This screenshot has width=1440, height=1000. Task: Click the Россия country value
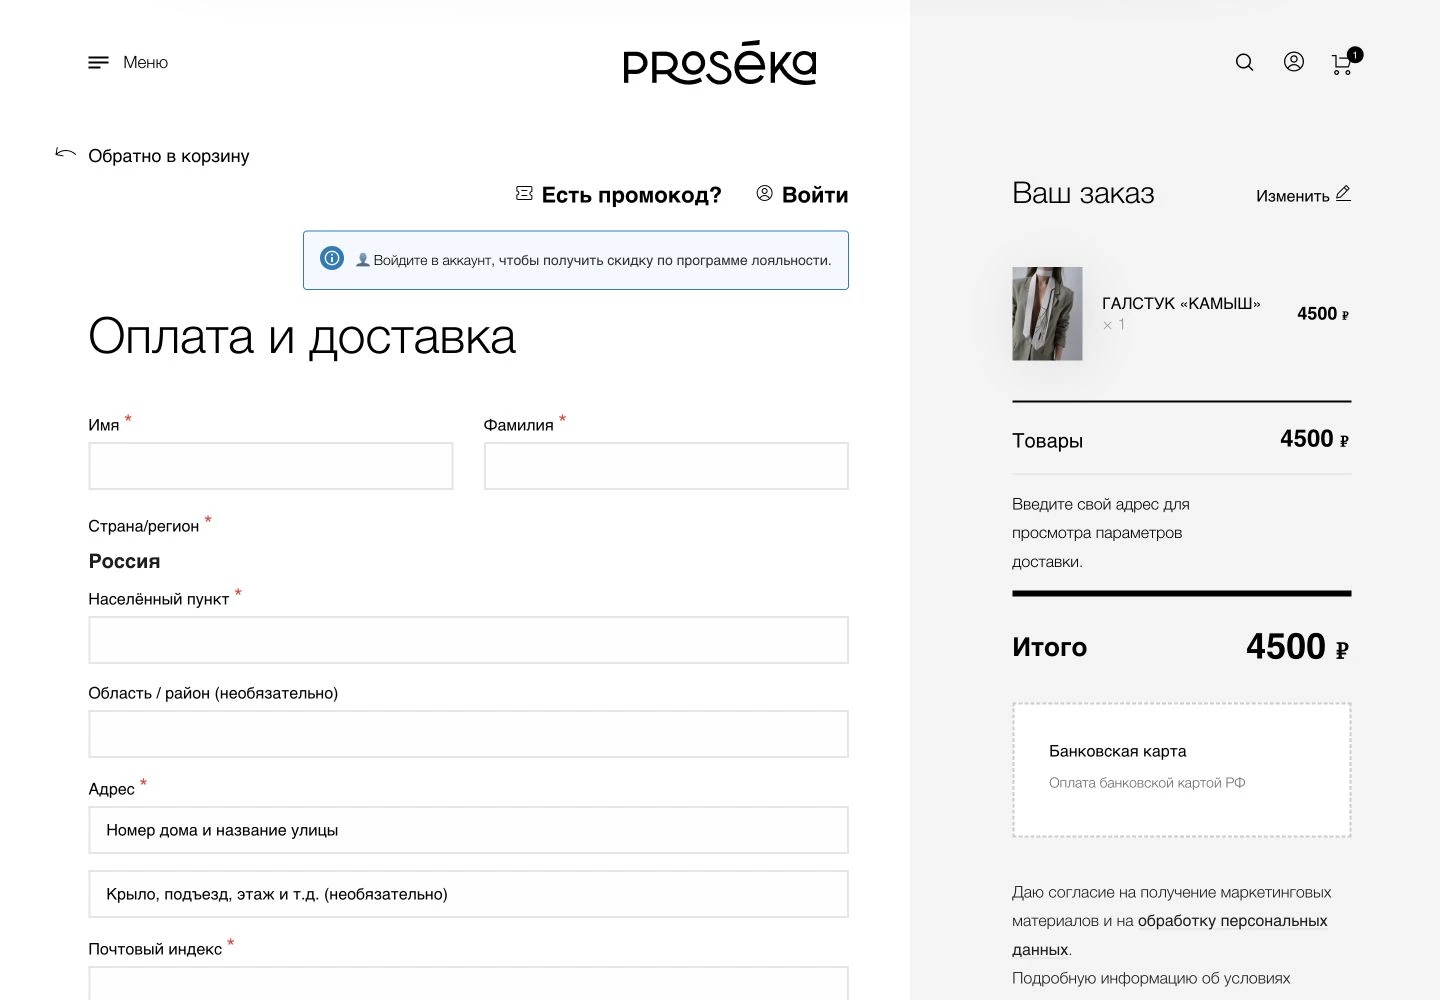pos(124,561)
